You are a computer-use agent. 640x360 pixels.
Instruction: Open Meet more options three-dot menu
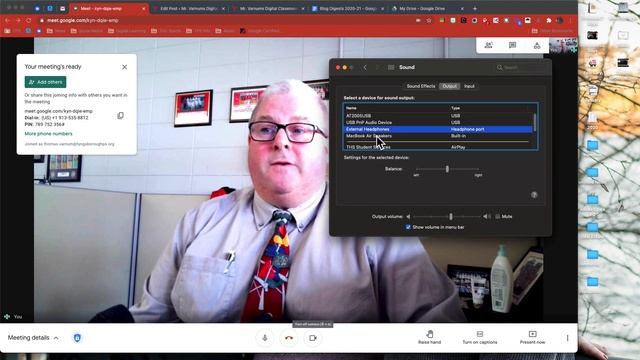tap(567, 338)
